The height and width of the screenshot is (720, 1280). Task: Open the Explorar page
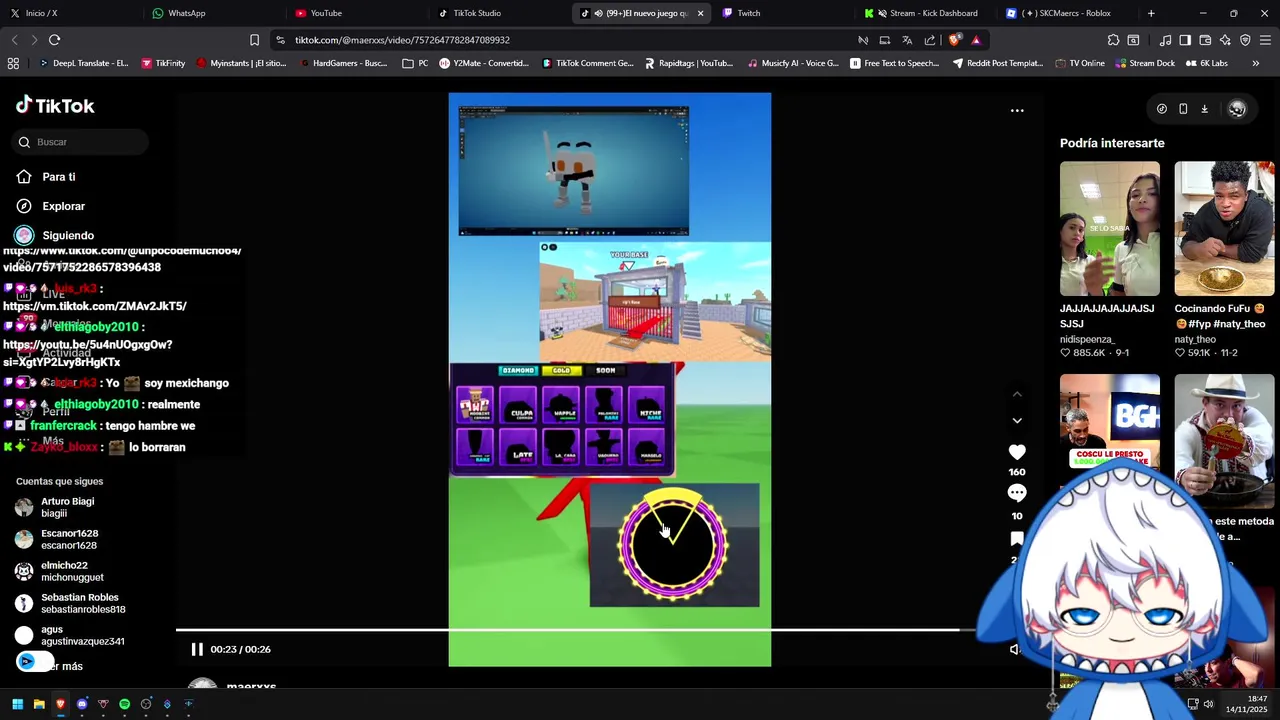click(x=63, y=206)
